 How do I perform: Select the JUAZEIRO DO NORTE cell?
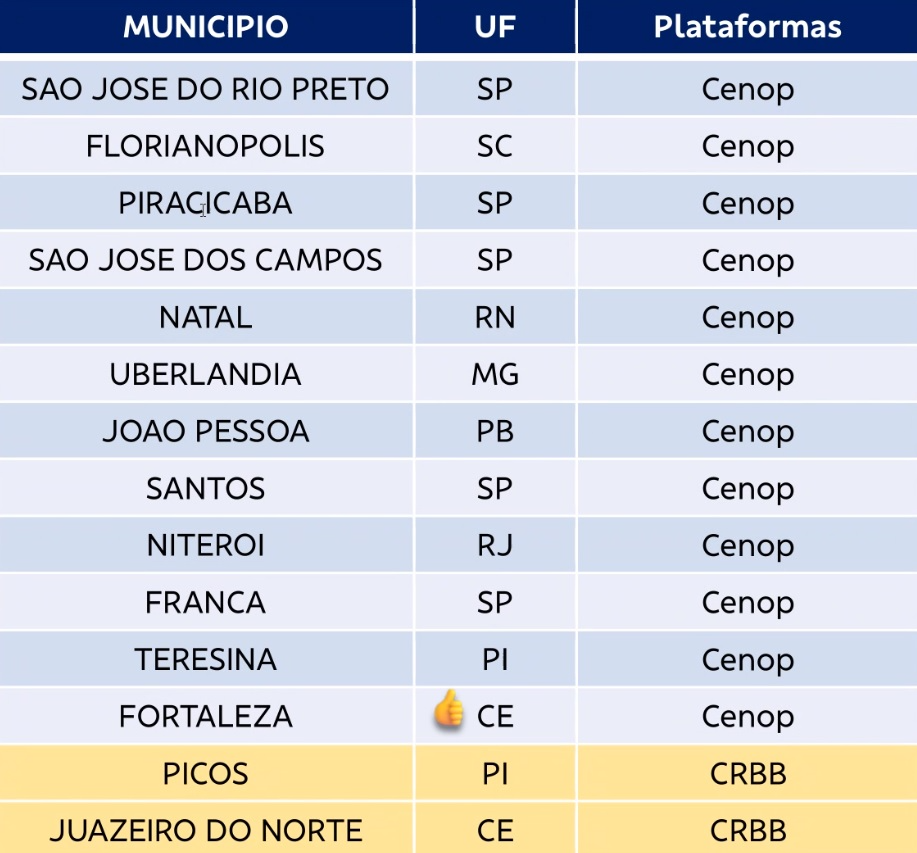pos(206,830)
